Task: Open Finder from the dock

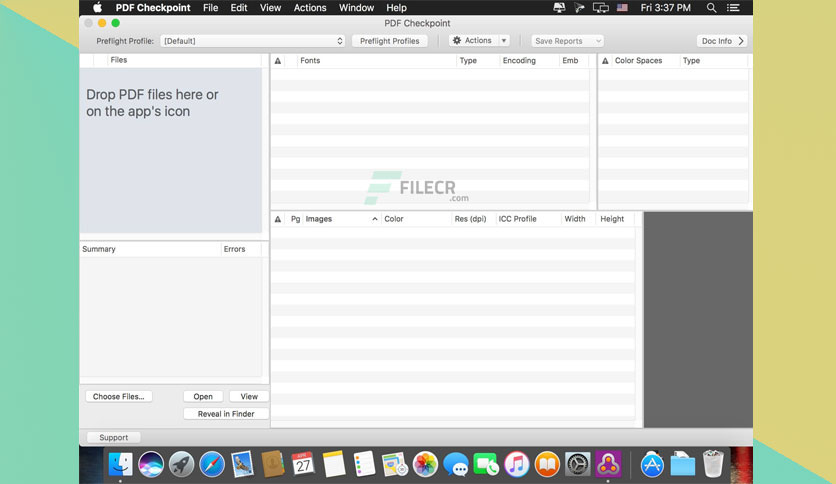Action: pos(120,464)
